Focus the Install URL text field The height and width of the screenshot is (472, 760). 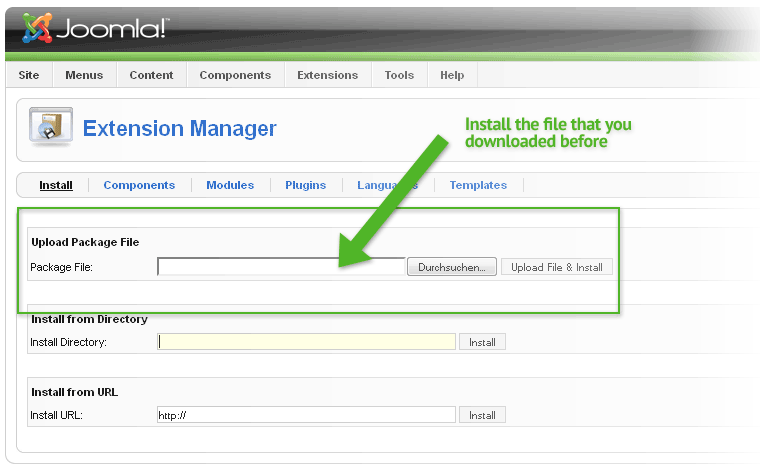(x=306, y=415)
